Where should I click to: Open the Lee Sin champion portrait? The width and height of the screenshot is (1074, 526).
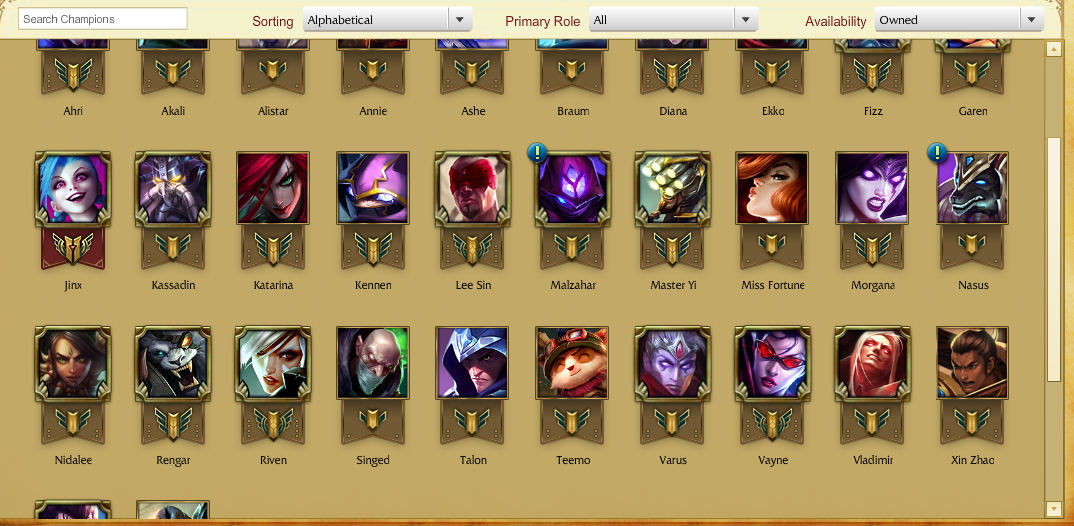click(x=473, y=188)
